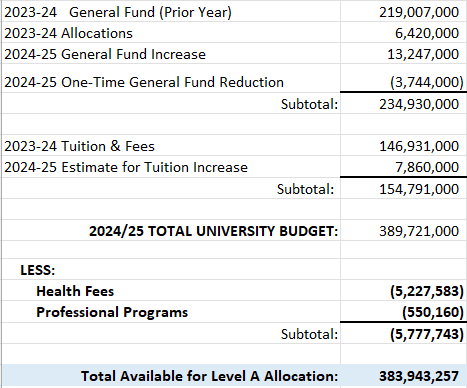
Task: Click the value 13,247,000
Action: point(423,54)
